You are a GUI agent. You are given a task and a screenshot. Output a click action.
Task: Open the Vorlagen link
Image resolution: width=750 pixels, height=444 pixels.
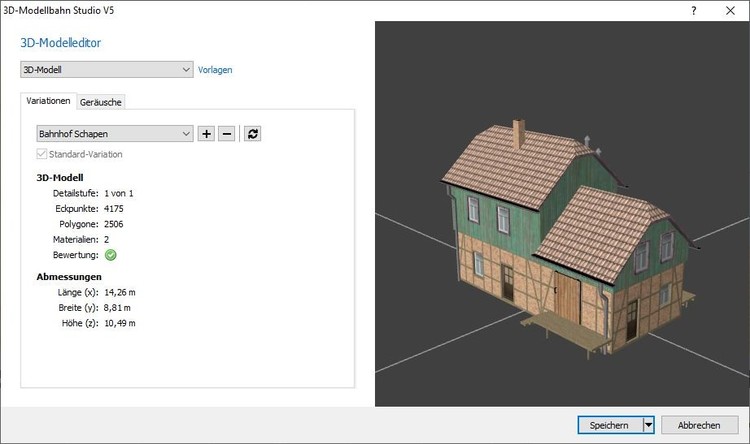[215, 70]
